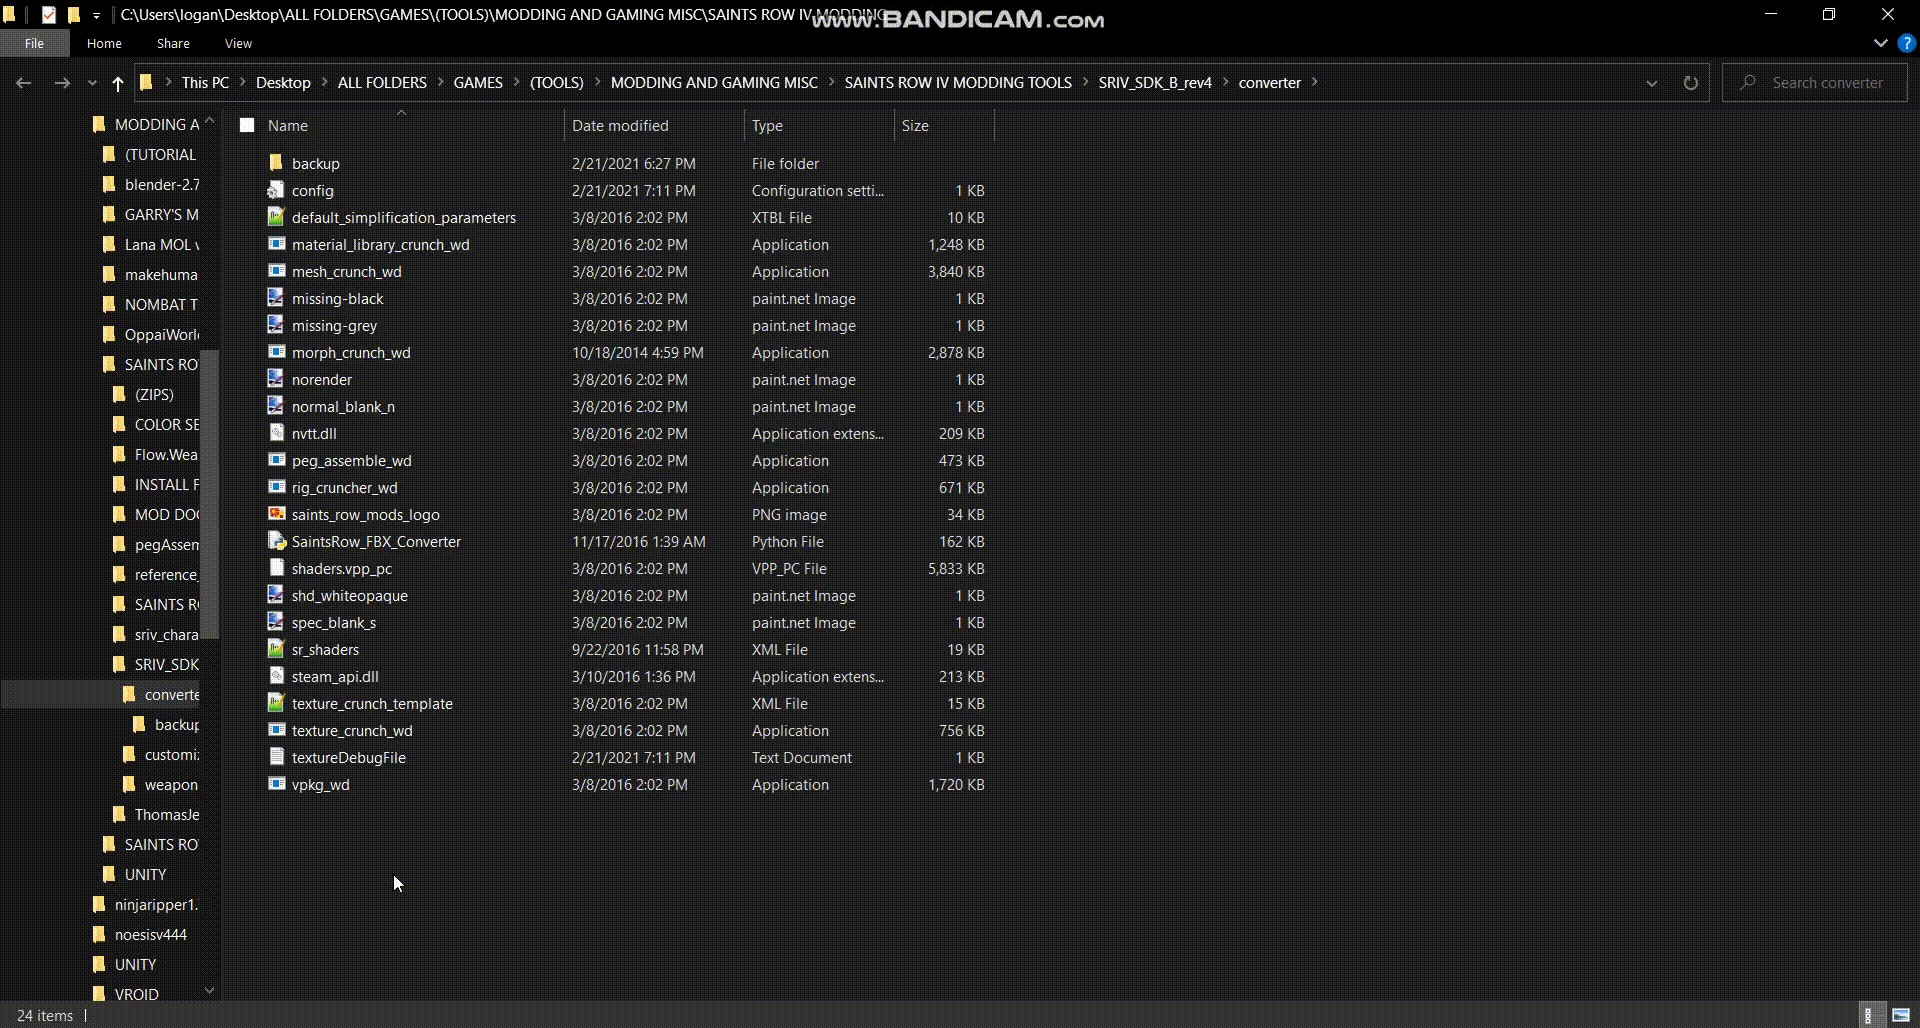Jump to ALL FOLDERS in breadcrumb

pyautogui.click(x=382, y=83)
